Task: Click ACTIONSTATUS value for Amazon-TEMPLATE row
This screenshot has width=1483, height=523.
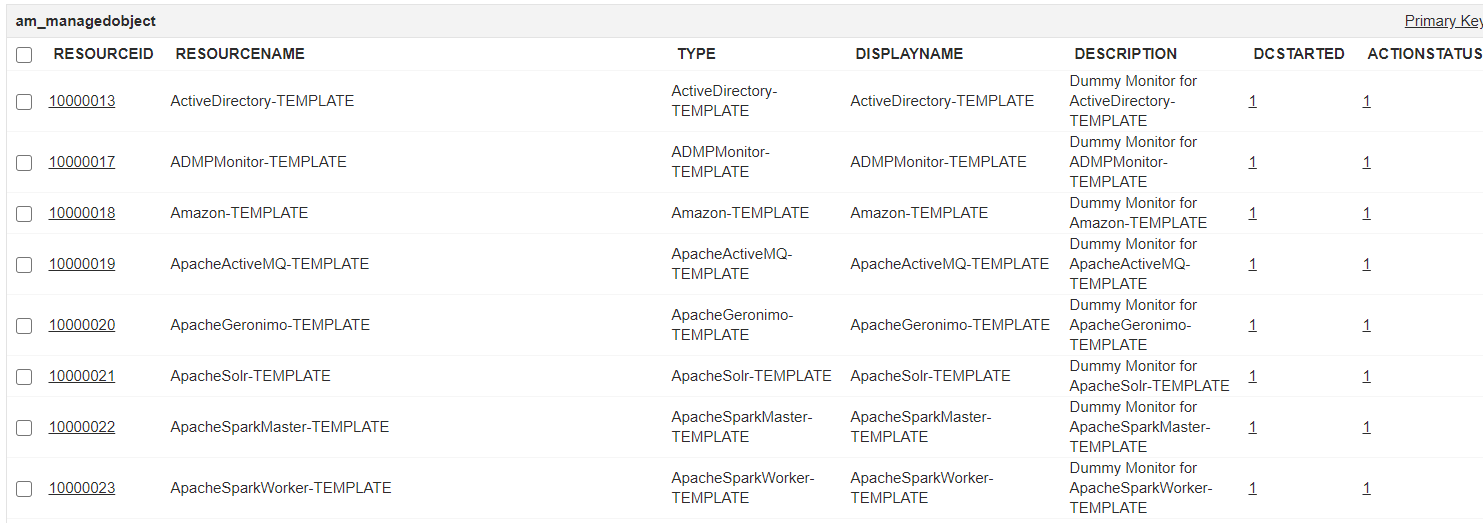Action: coord(1367,213)
